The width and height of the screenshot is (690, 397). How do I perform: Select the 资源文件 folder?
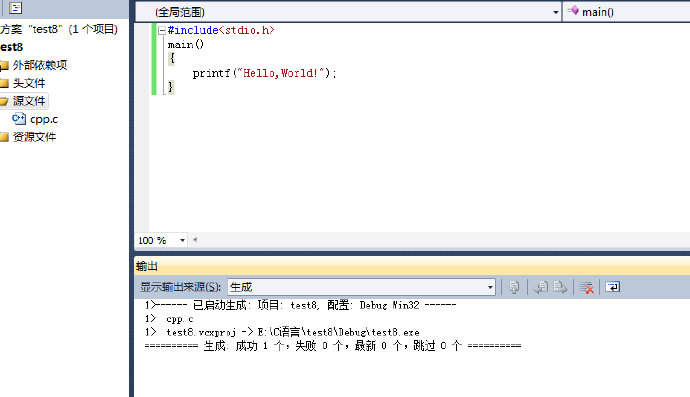pos(34,137)
